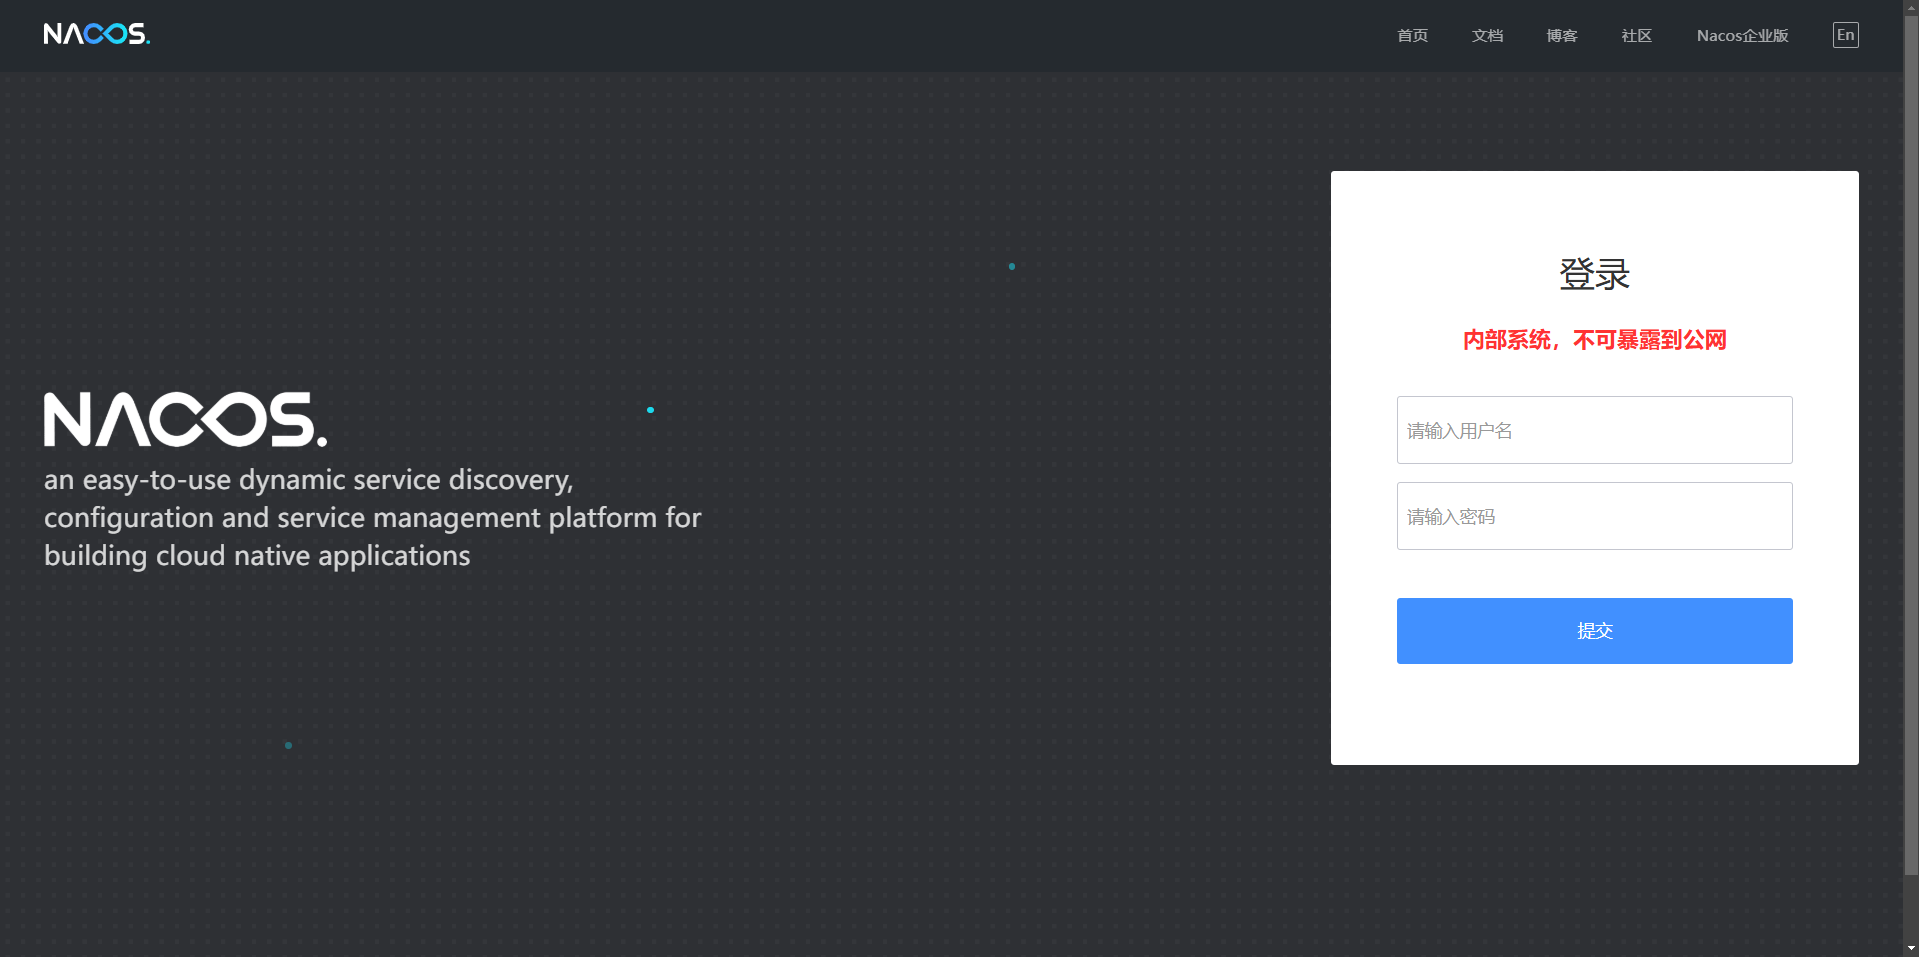This screenshot has height=957, width=1919.
Task: Click the vertical page scrollbar thumb
Action: pyautogui.click(x=1911, y=445)
